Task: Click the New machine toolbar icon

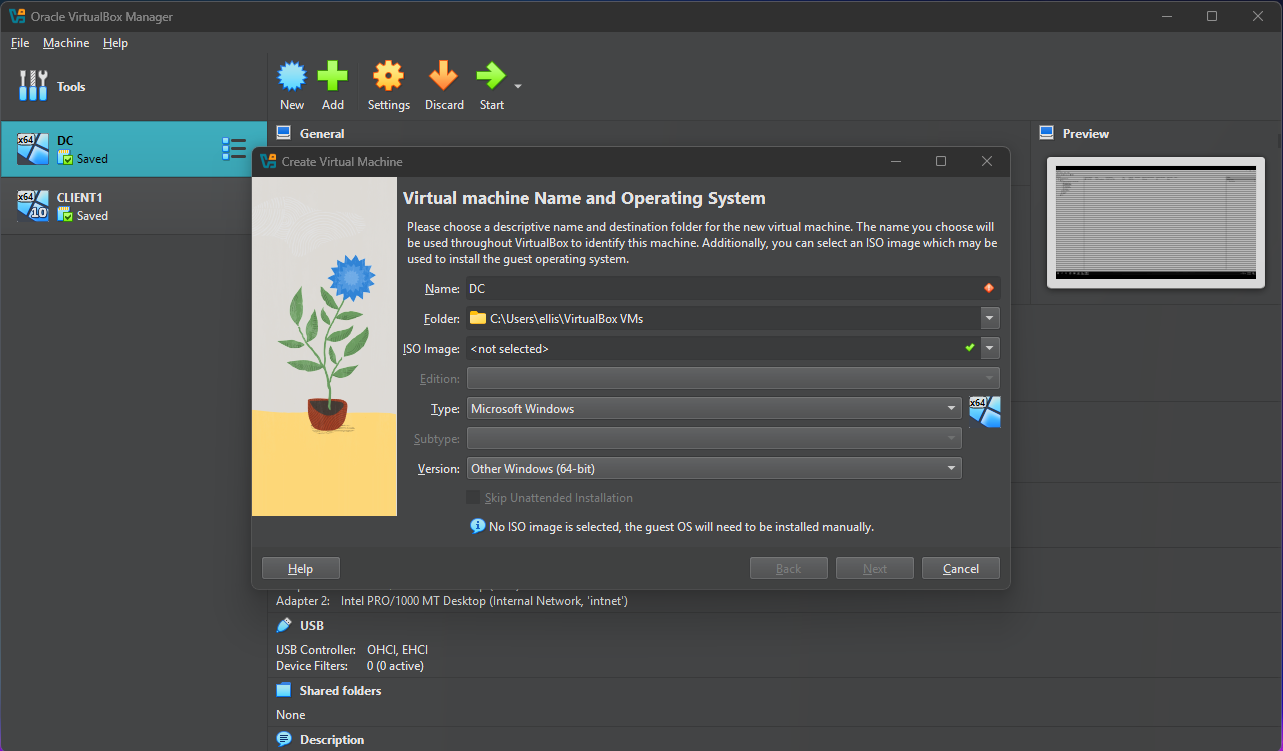Action: click(292, 76)
